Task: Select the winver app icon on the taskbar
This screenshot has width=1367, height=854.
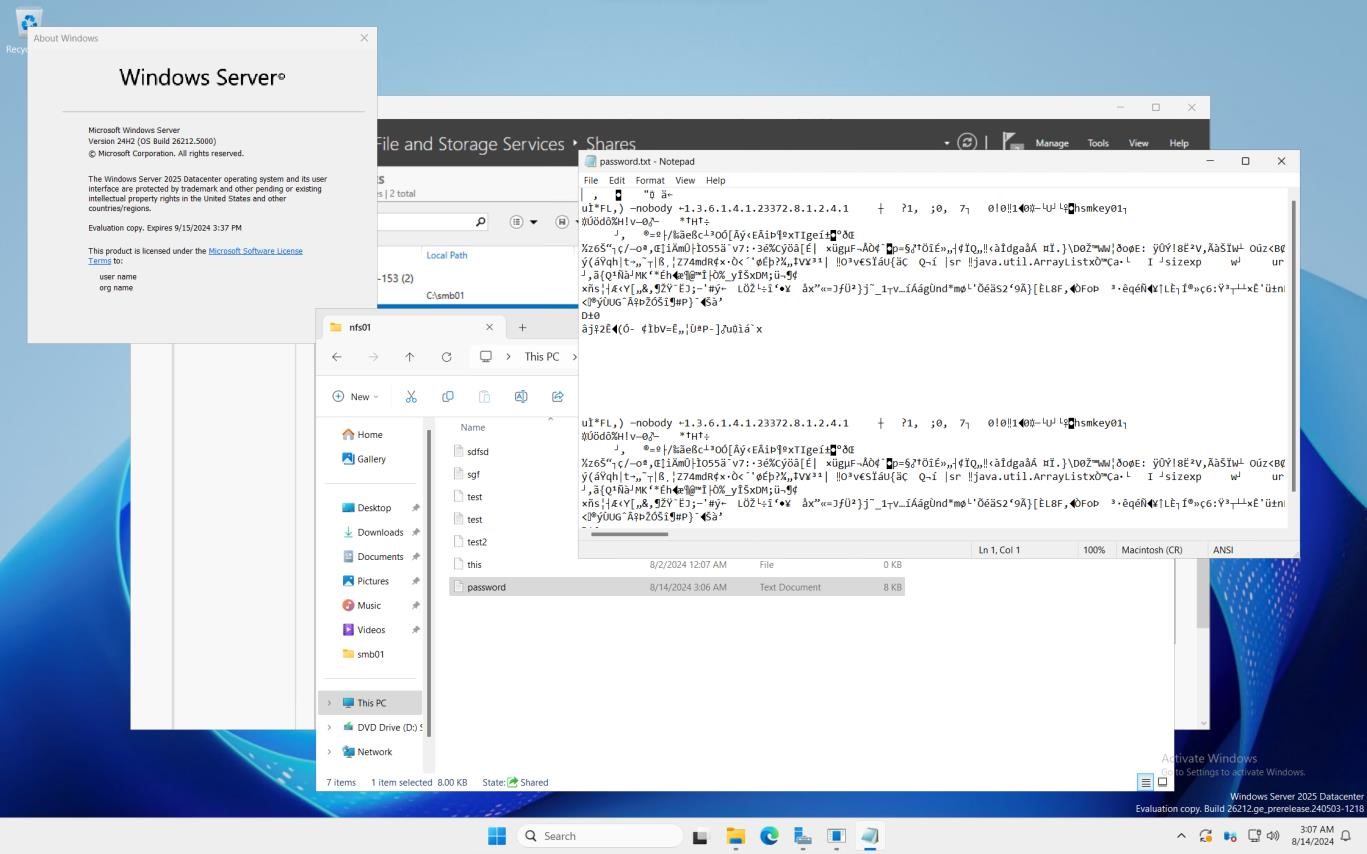Action: [x=836, y=836]
